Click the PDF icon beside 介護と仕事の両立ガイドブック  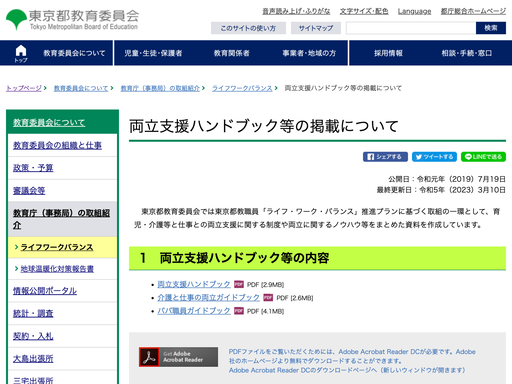tap(268, 298)
